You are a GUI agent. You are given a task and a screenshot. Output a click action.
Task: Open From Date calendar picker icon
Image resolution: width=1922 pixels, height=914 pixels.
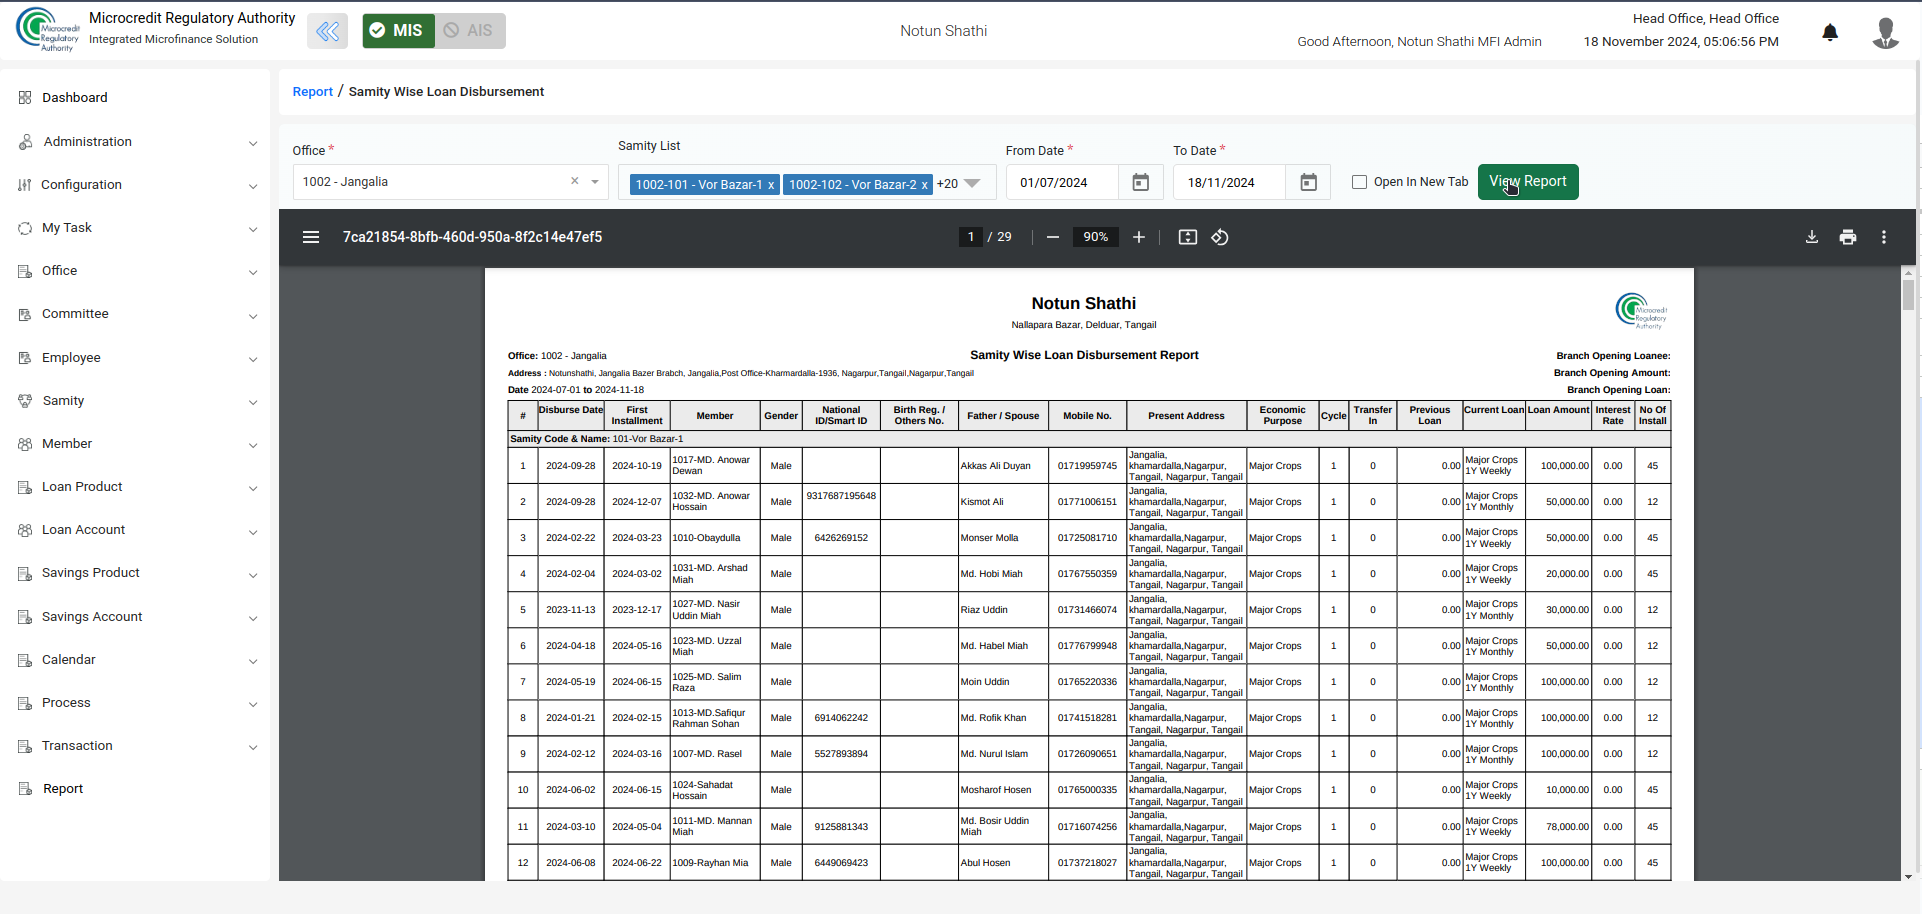click(1140, 182)
